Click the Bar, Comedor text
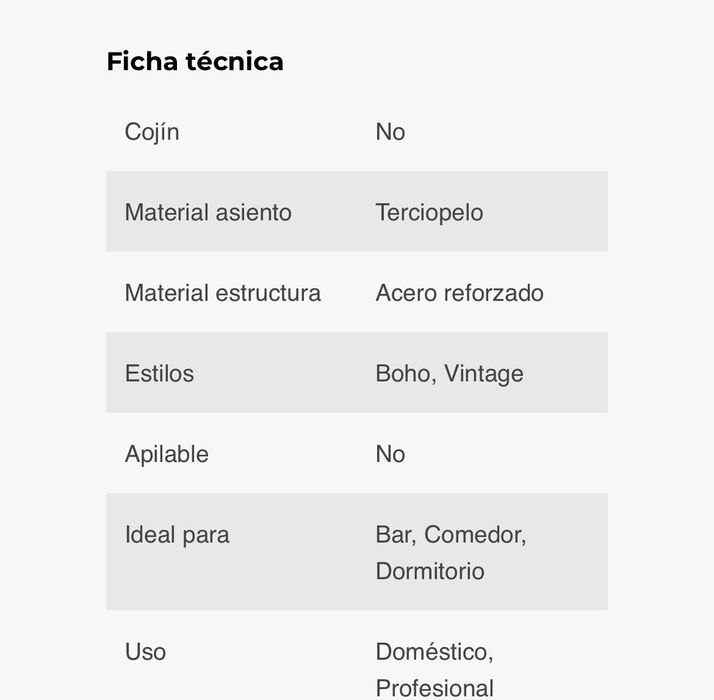 point(450,534)
